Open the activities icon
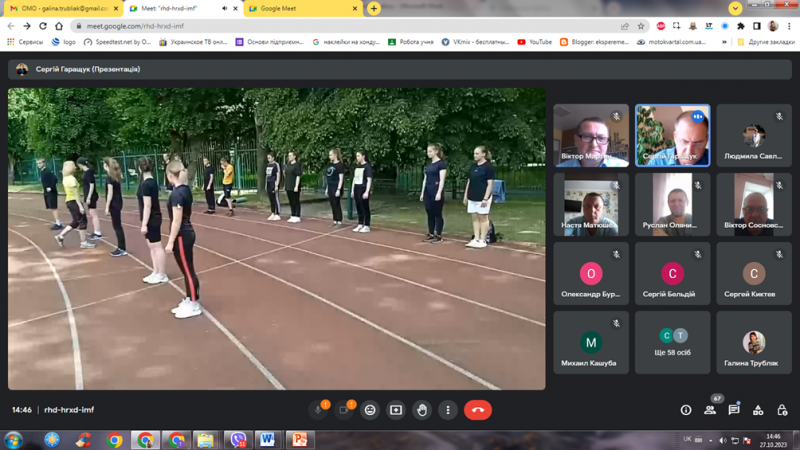The image size is (800, 450). click(x=758, y=410)
